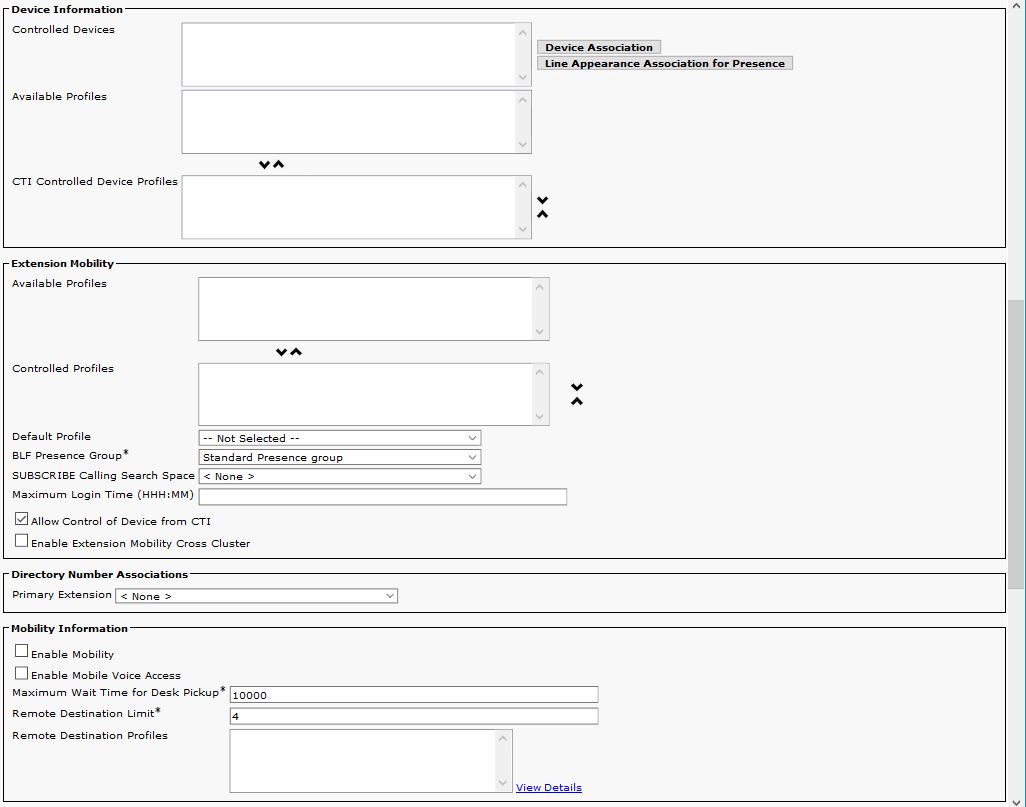Check Enable Mobile Voice Access
Screen dimensions: 1026x807
[22, 673]
